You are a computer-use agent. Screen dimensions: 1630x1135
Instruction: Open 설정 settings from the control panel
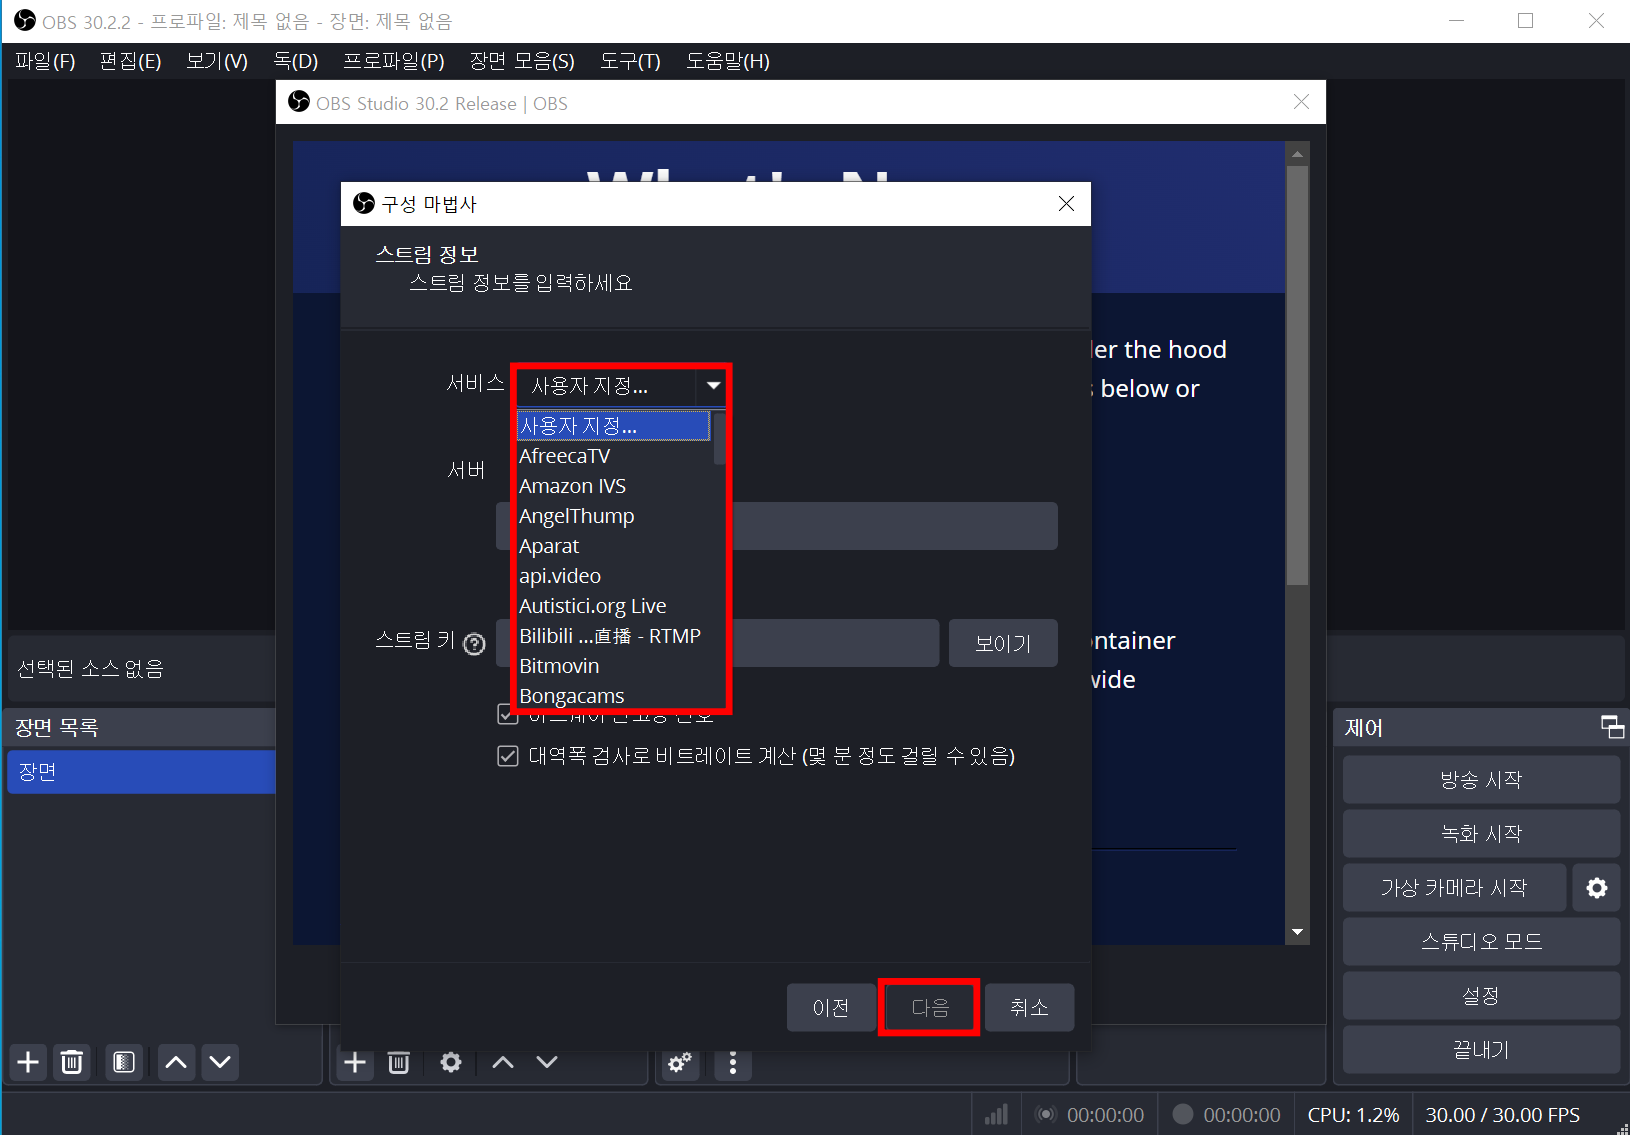point(1481,996)
